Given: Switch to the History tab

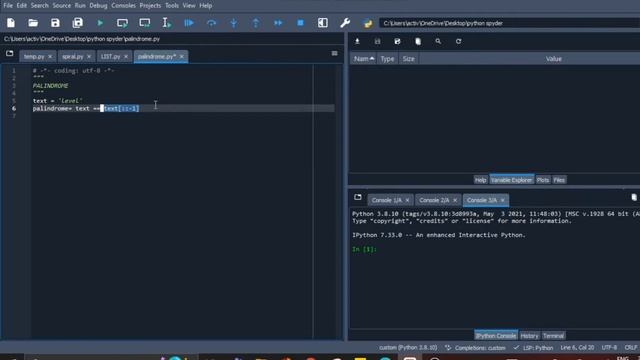Looking at the screenshot, I should coord(529,336).
